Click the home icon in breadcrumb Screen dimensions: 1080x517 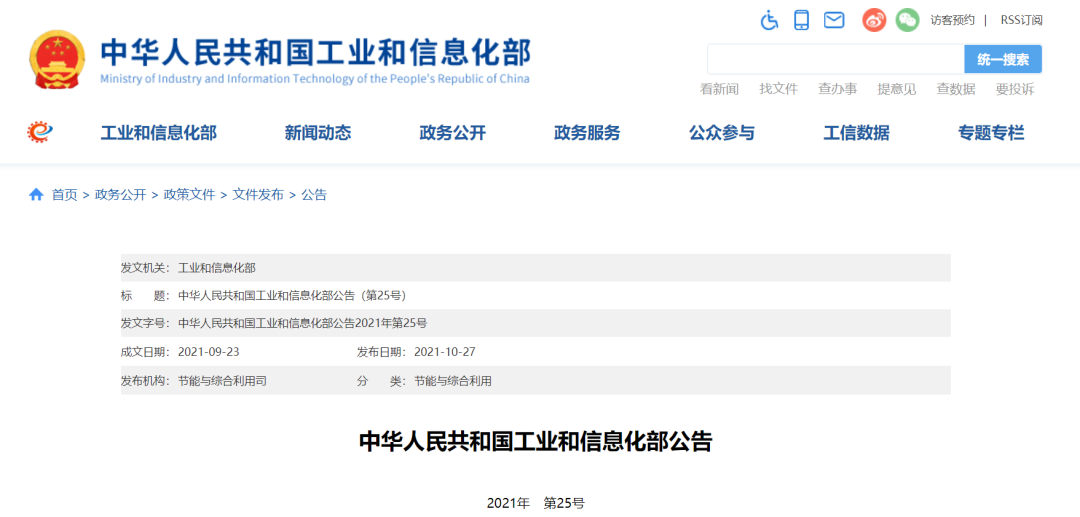[36, 195]
